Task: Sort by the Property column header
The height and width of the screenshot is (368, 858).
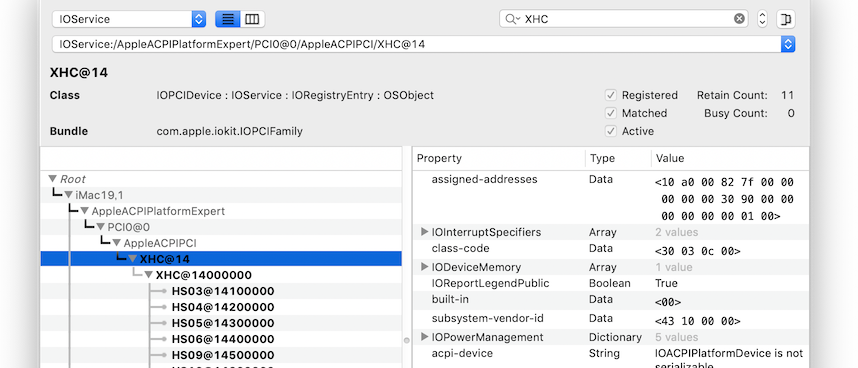Action: click(x=498, y=159)
